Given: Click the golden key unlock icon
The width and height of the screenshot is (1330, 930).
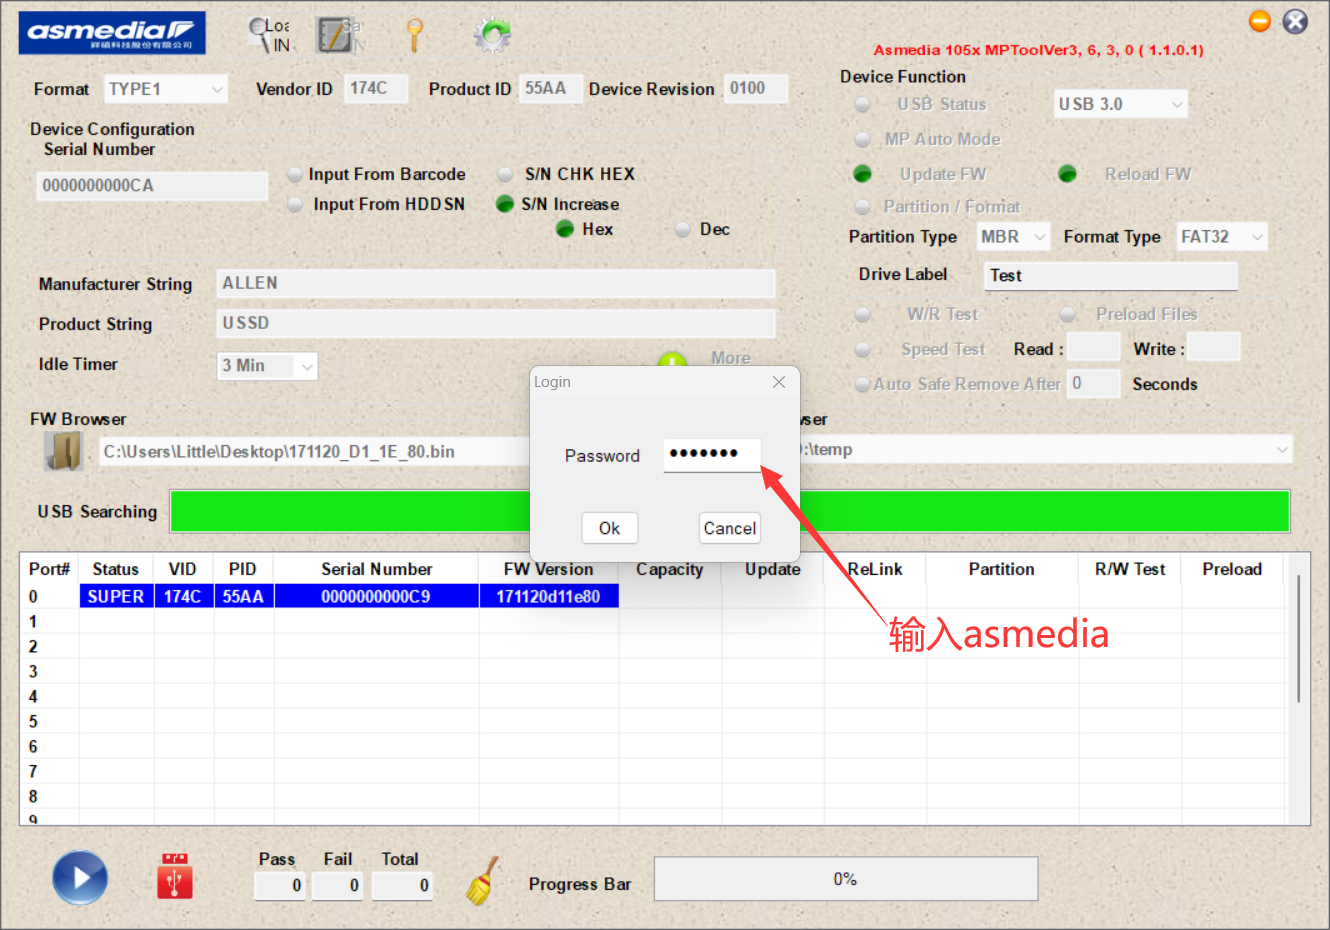Looking at the screenshot, I should [x=414, y=35].
